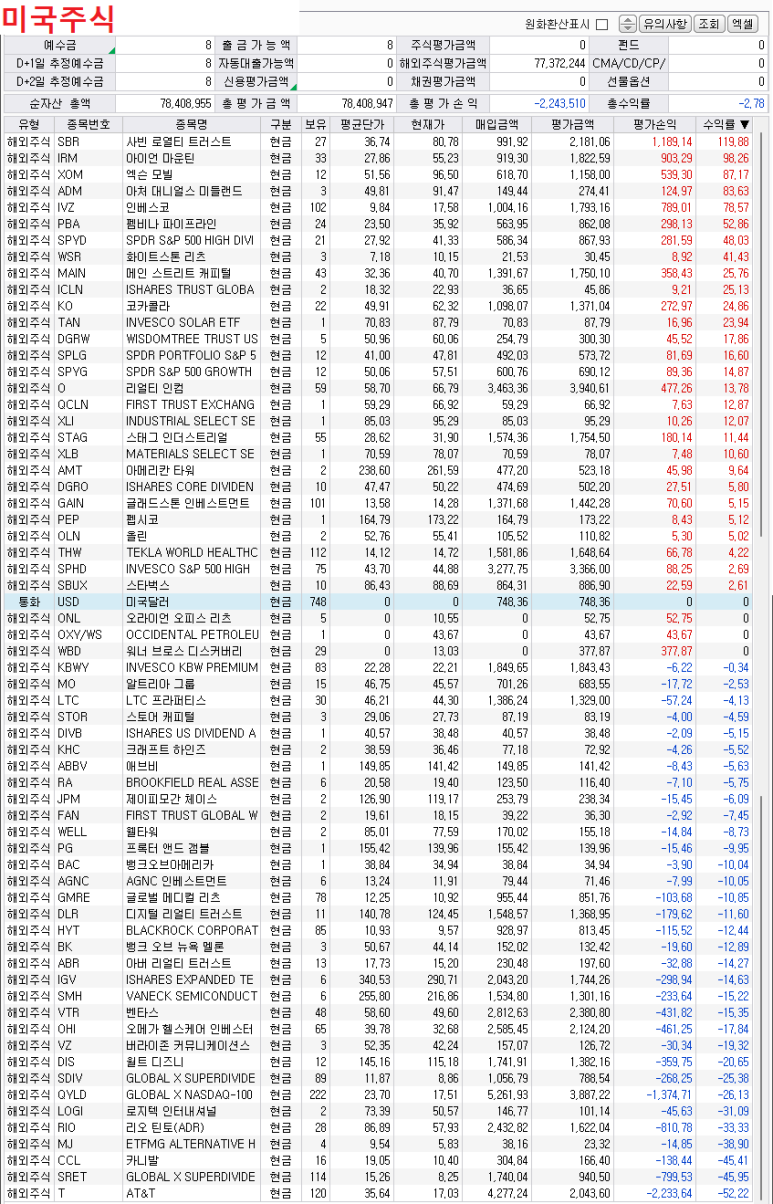Viewport: 773px width, 1204px height.
Task: Select the MO 알트리아 그룹 row
Action: coord(379,684)
